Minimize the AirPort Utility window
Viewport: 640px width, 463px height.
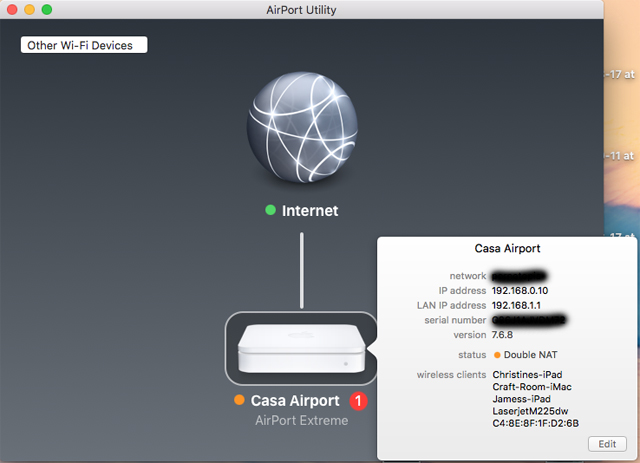(29, 9)
